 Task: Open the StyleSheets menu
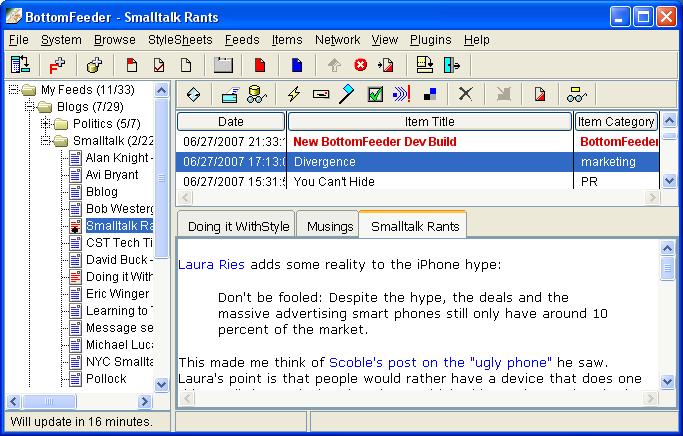tap(180, 40)
